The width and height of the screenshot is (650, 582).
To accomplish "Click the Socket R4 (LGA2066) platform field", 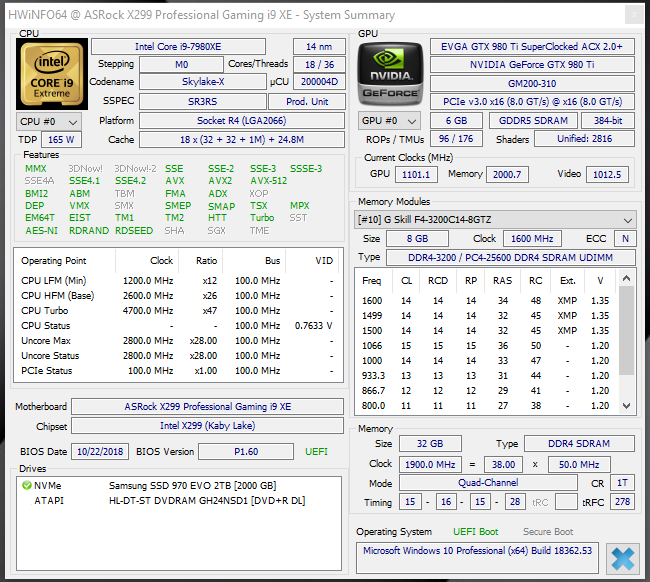I will click(242, 121).
